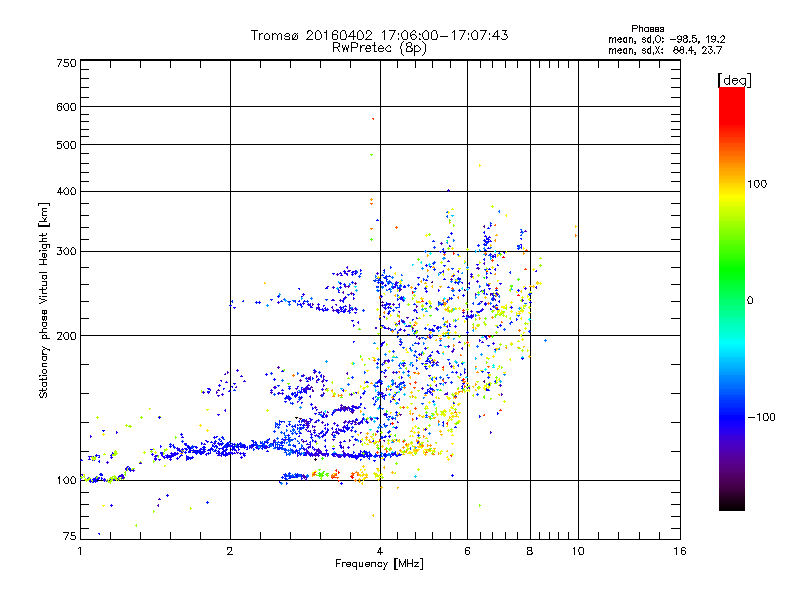Image resolution: width=800 pixels, height=600 pixels.
Task: Click the colorbar label '0'
Action: coord(750,301)
